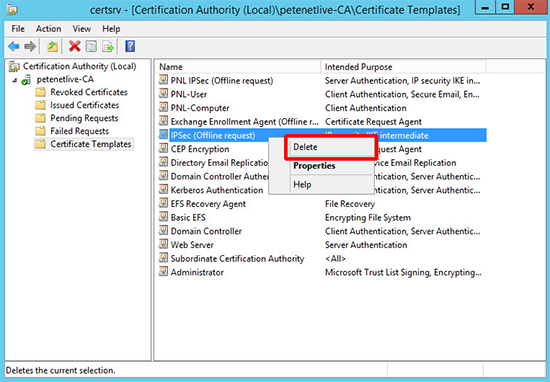Choose Delete from the context menu
Screen dimensions: 550x382
coord(331,147)
